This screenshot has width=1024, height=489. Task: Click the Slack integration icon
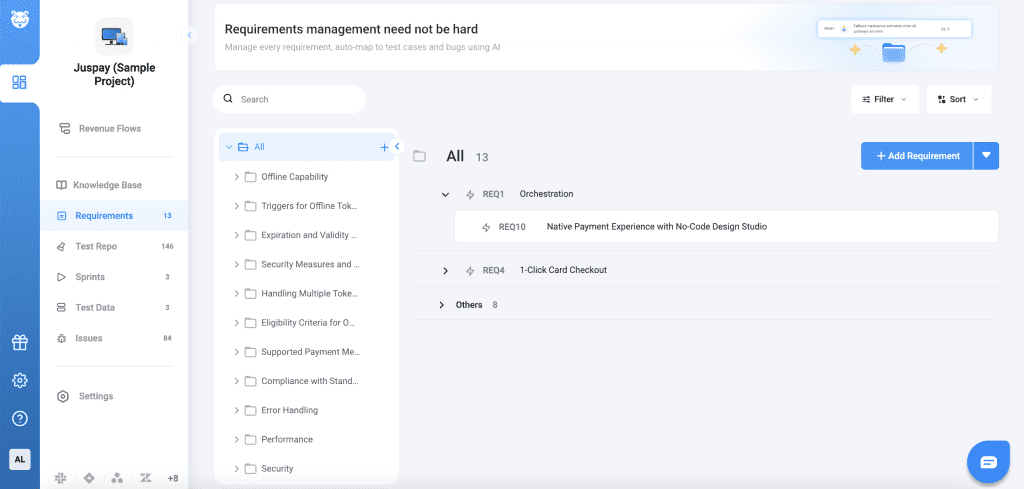(62, 478)
